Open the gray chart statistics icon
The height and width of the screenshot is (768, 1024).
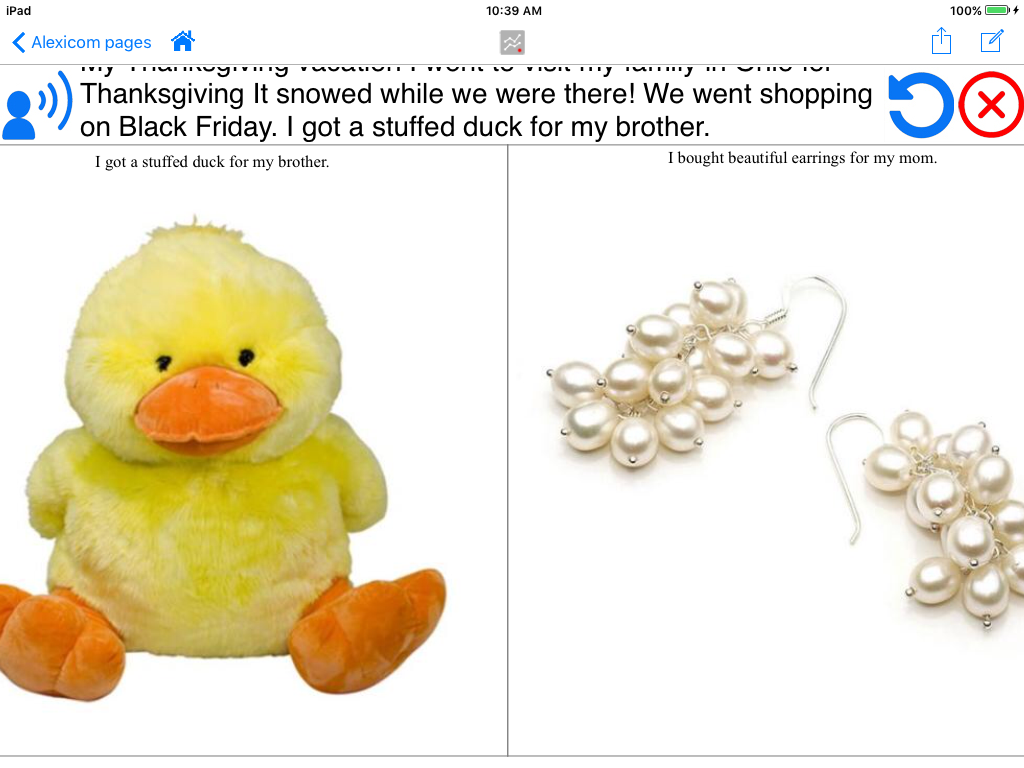coord(513,42)
